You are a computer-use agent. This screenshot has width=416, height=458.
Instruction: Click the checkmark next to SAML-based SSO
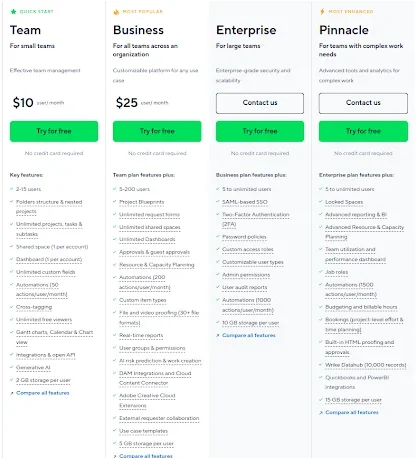tap(218, 202)
